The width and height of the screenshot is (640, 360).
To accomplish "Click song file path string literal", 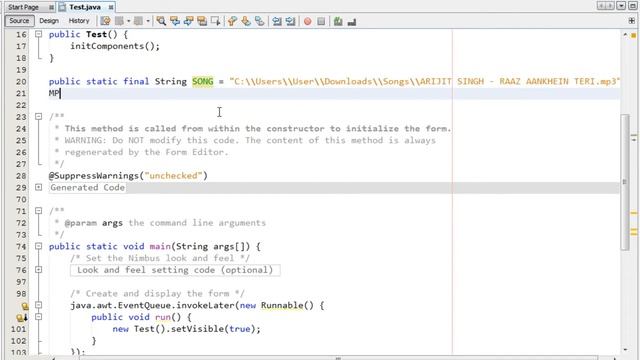I will click(x=424, y=82).
